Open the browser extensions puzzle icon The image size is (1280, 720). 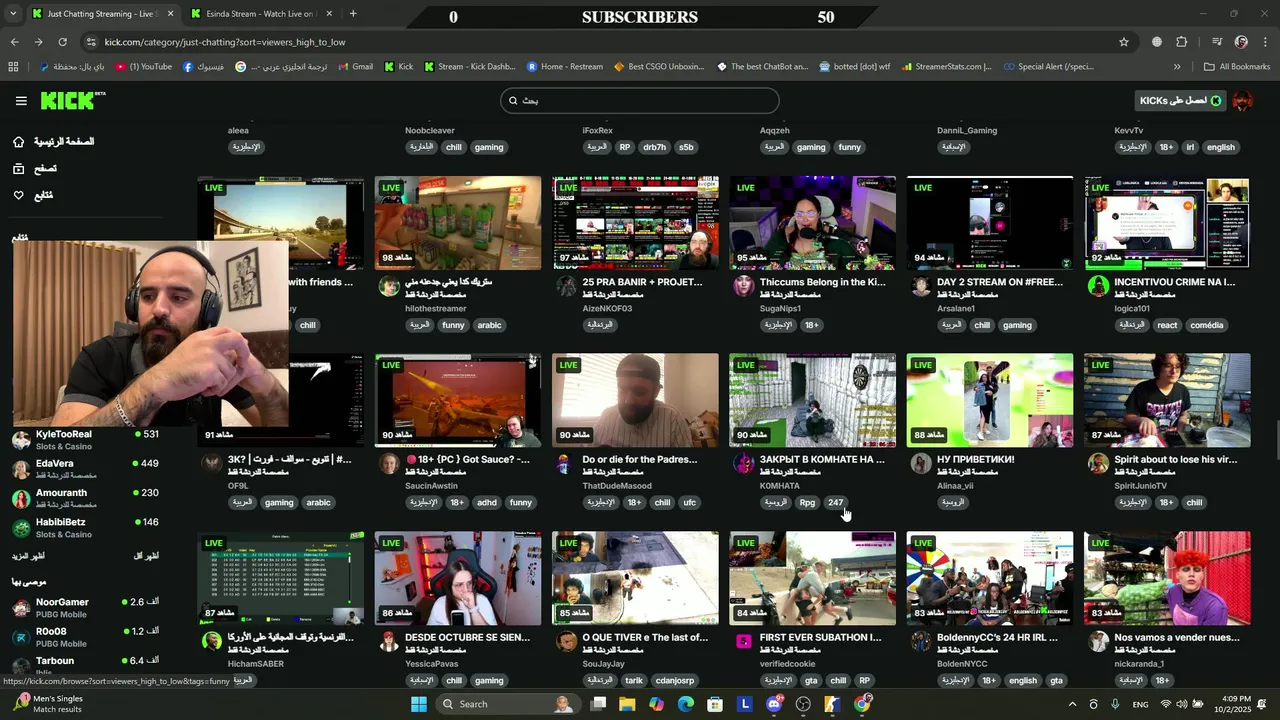pyautogui.click(x=1182, y=42)
